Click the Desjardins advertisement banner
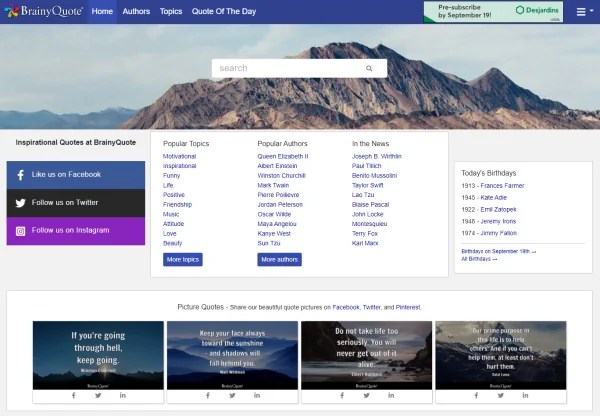The image size is (600, 416). click(493, 11)
